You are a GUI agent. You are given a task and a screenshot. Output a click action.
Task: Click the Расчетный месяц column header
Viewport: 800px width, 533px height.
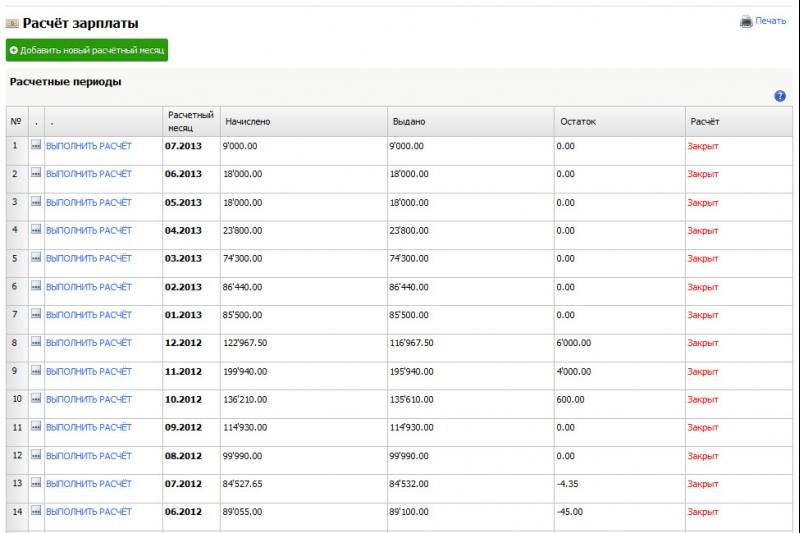[191, 121]
